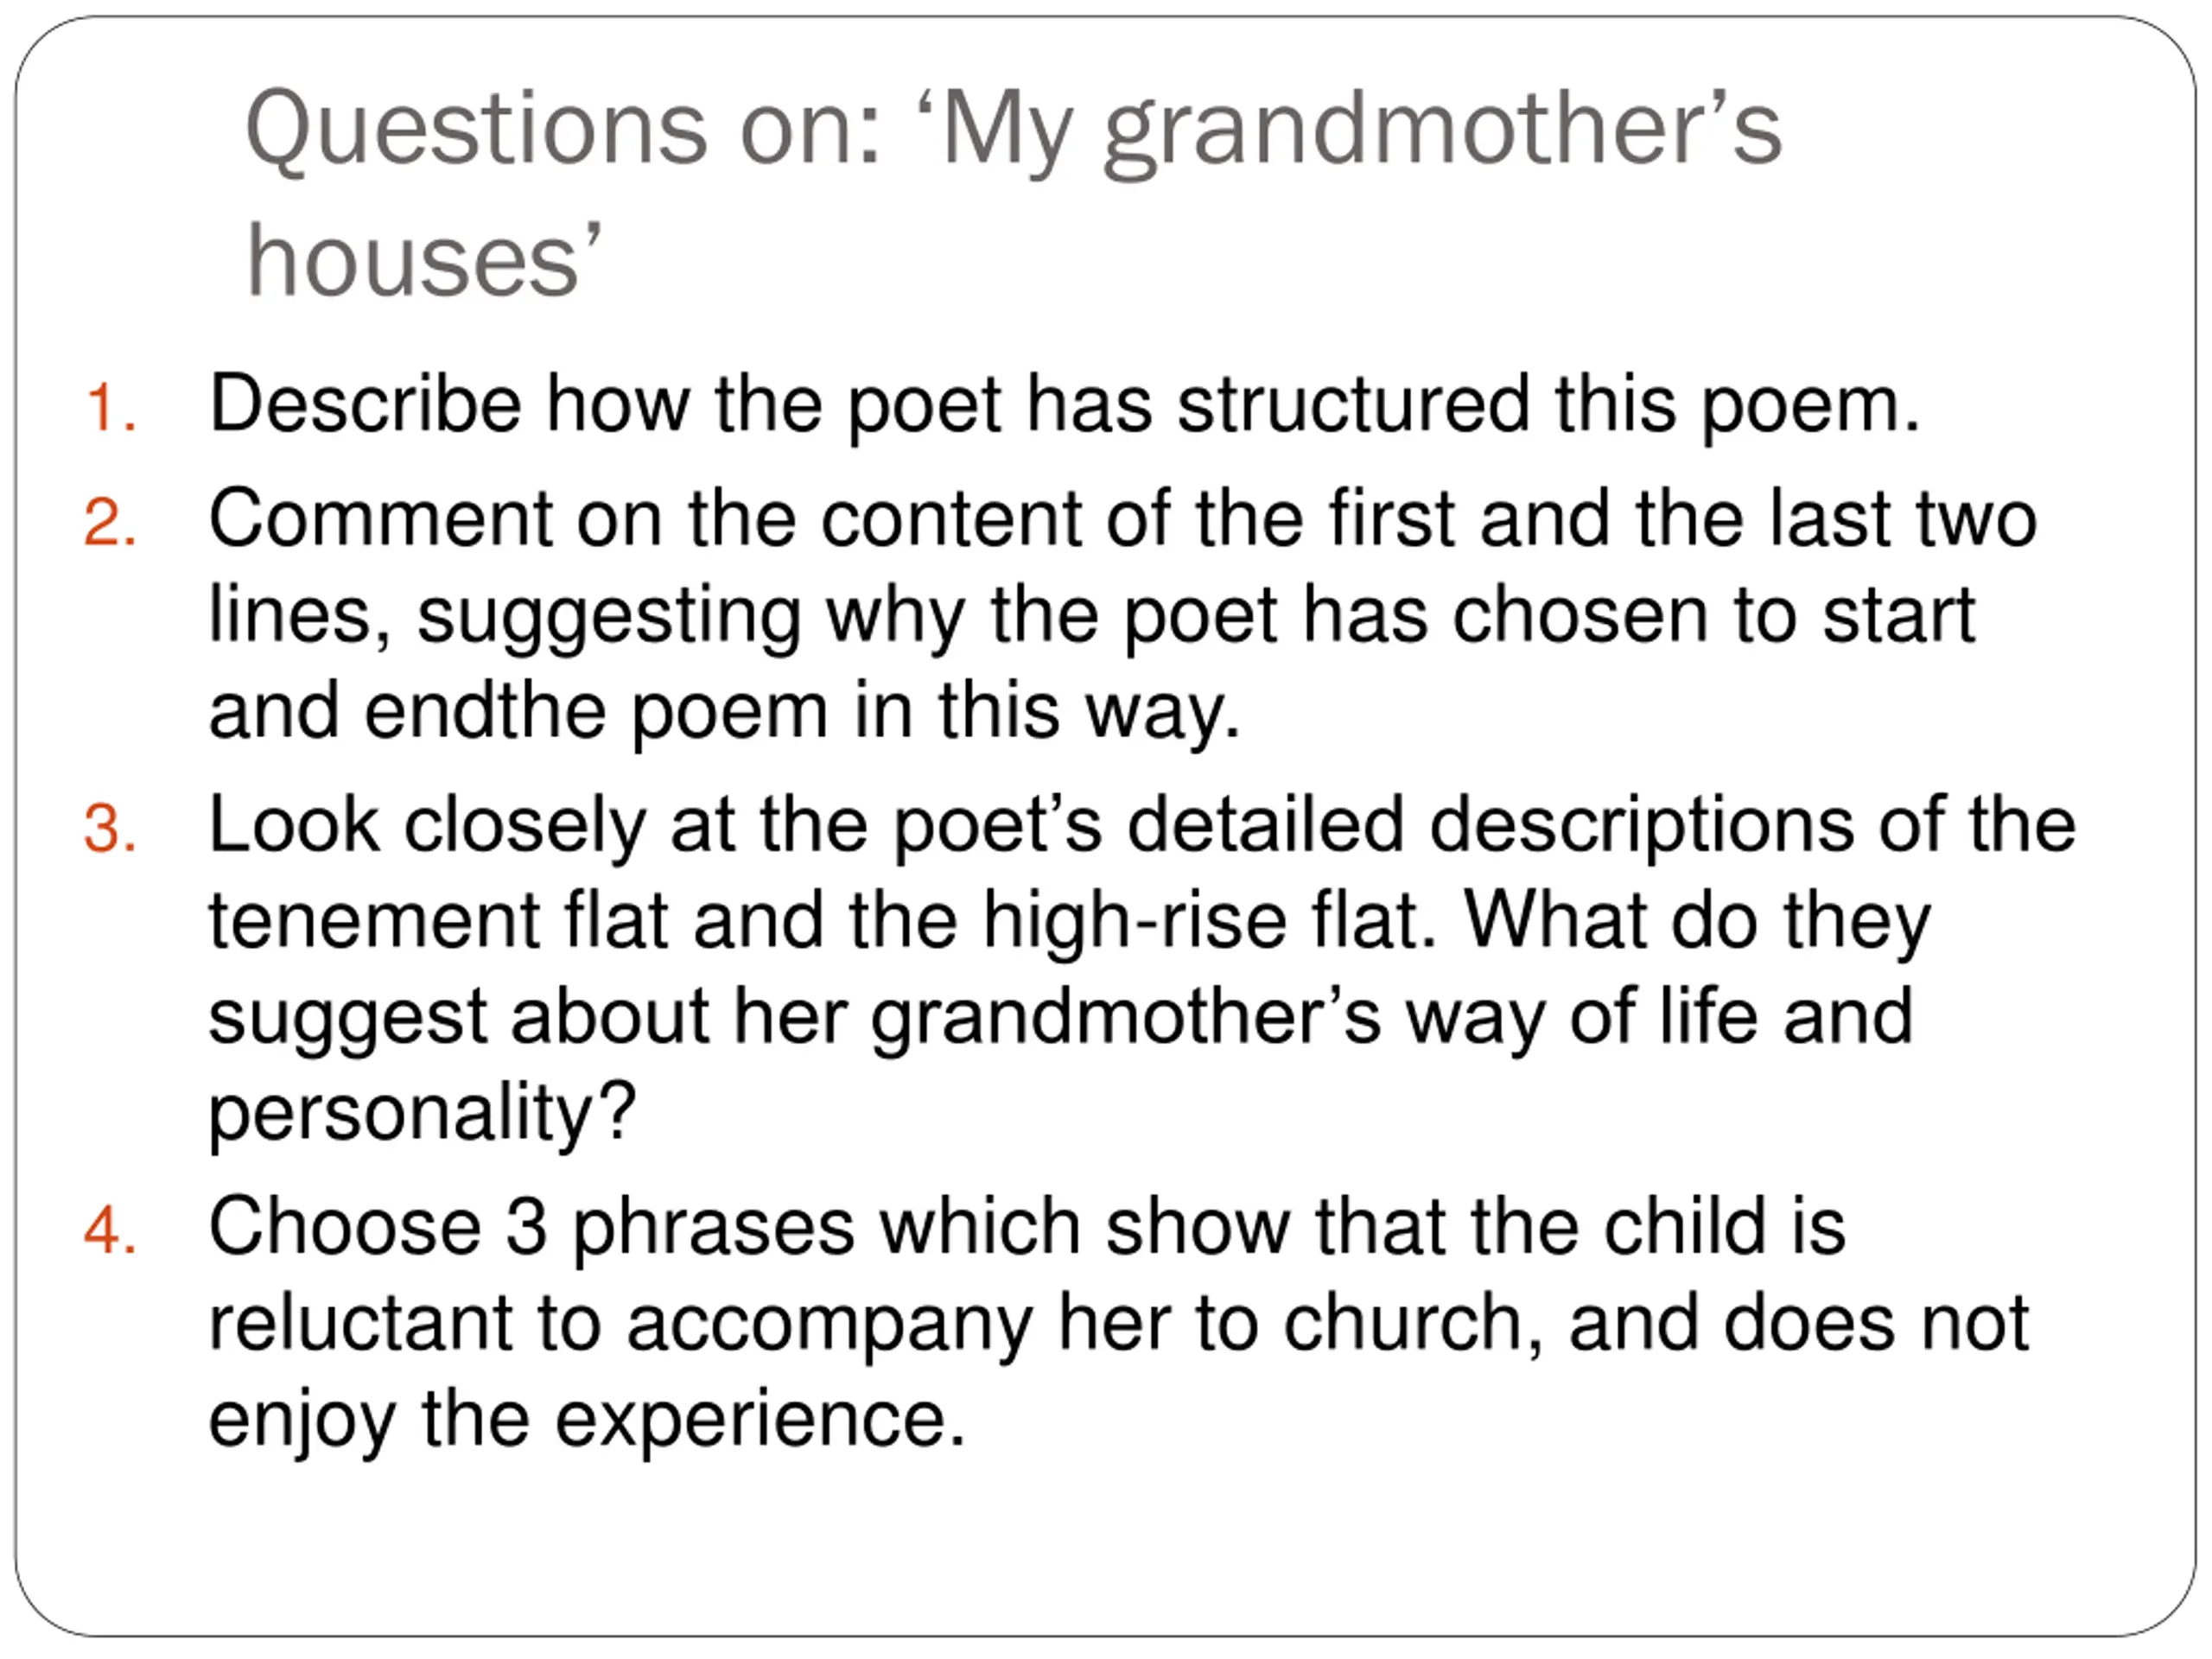
Task: Click the phrase 'tenement flat' in question three
Action: tap(439, 921)
